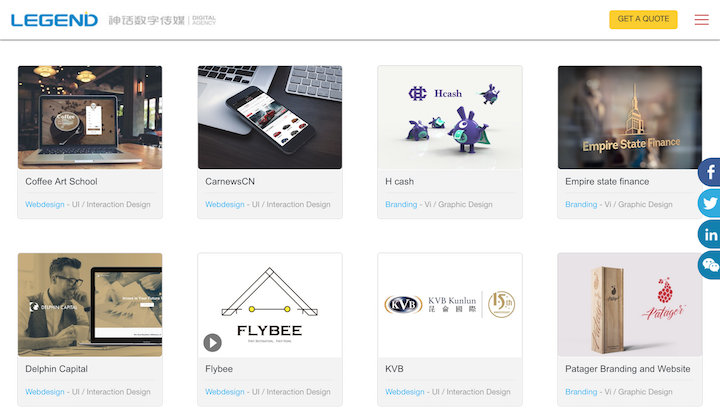Screen dimensions: 720x410
Task: Open the CarnewsCN project thumbnail
Action: pyautogui.click(x=270, y=118)
